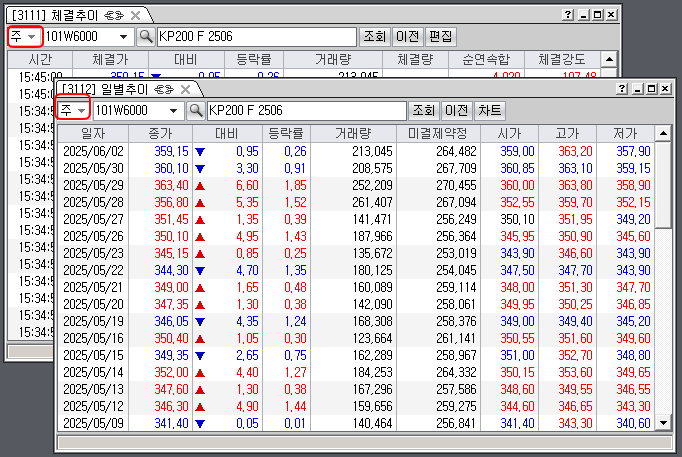682x457 pixels.
Task: Close the 일별추이 tab with its X icon
Action: 185,89
